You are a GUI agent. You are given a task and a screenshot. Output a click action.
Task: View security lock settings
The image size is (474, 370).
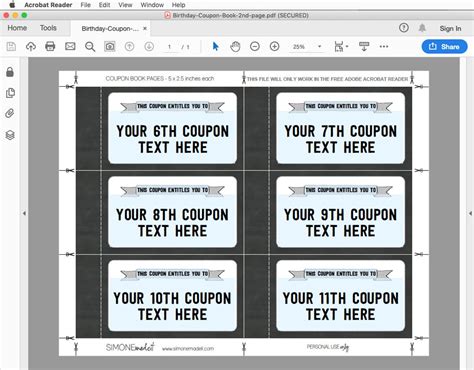pyautogui.click(x=10, y=72)
